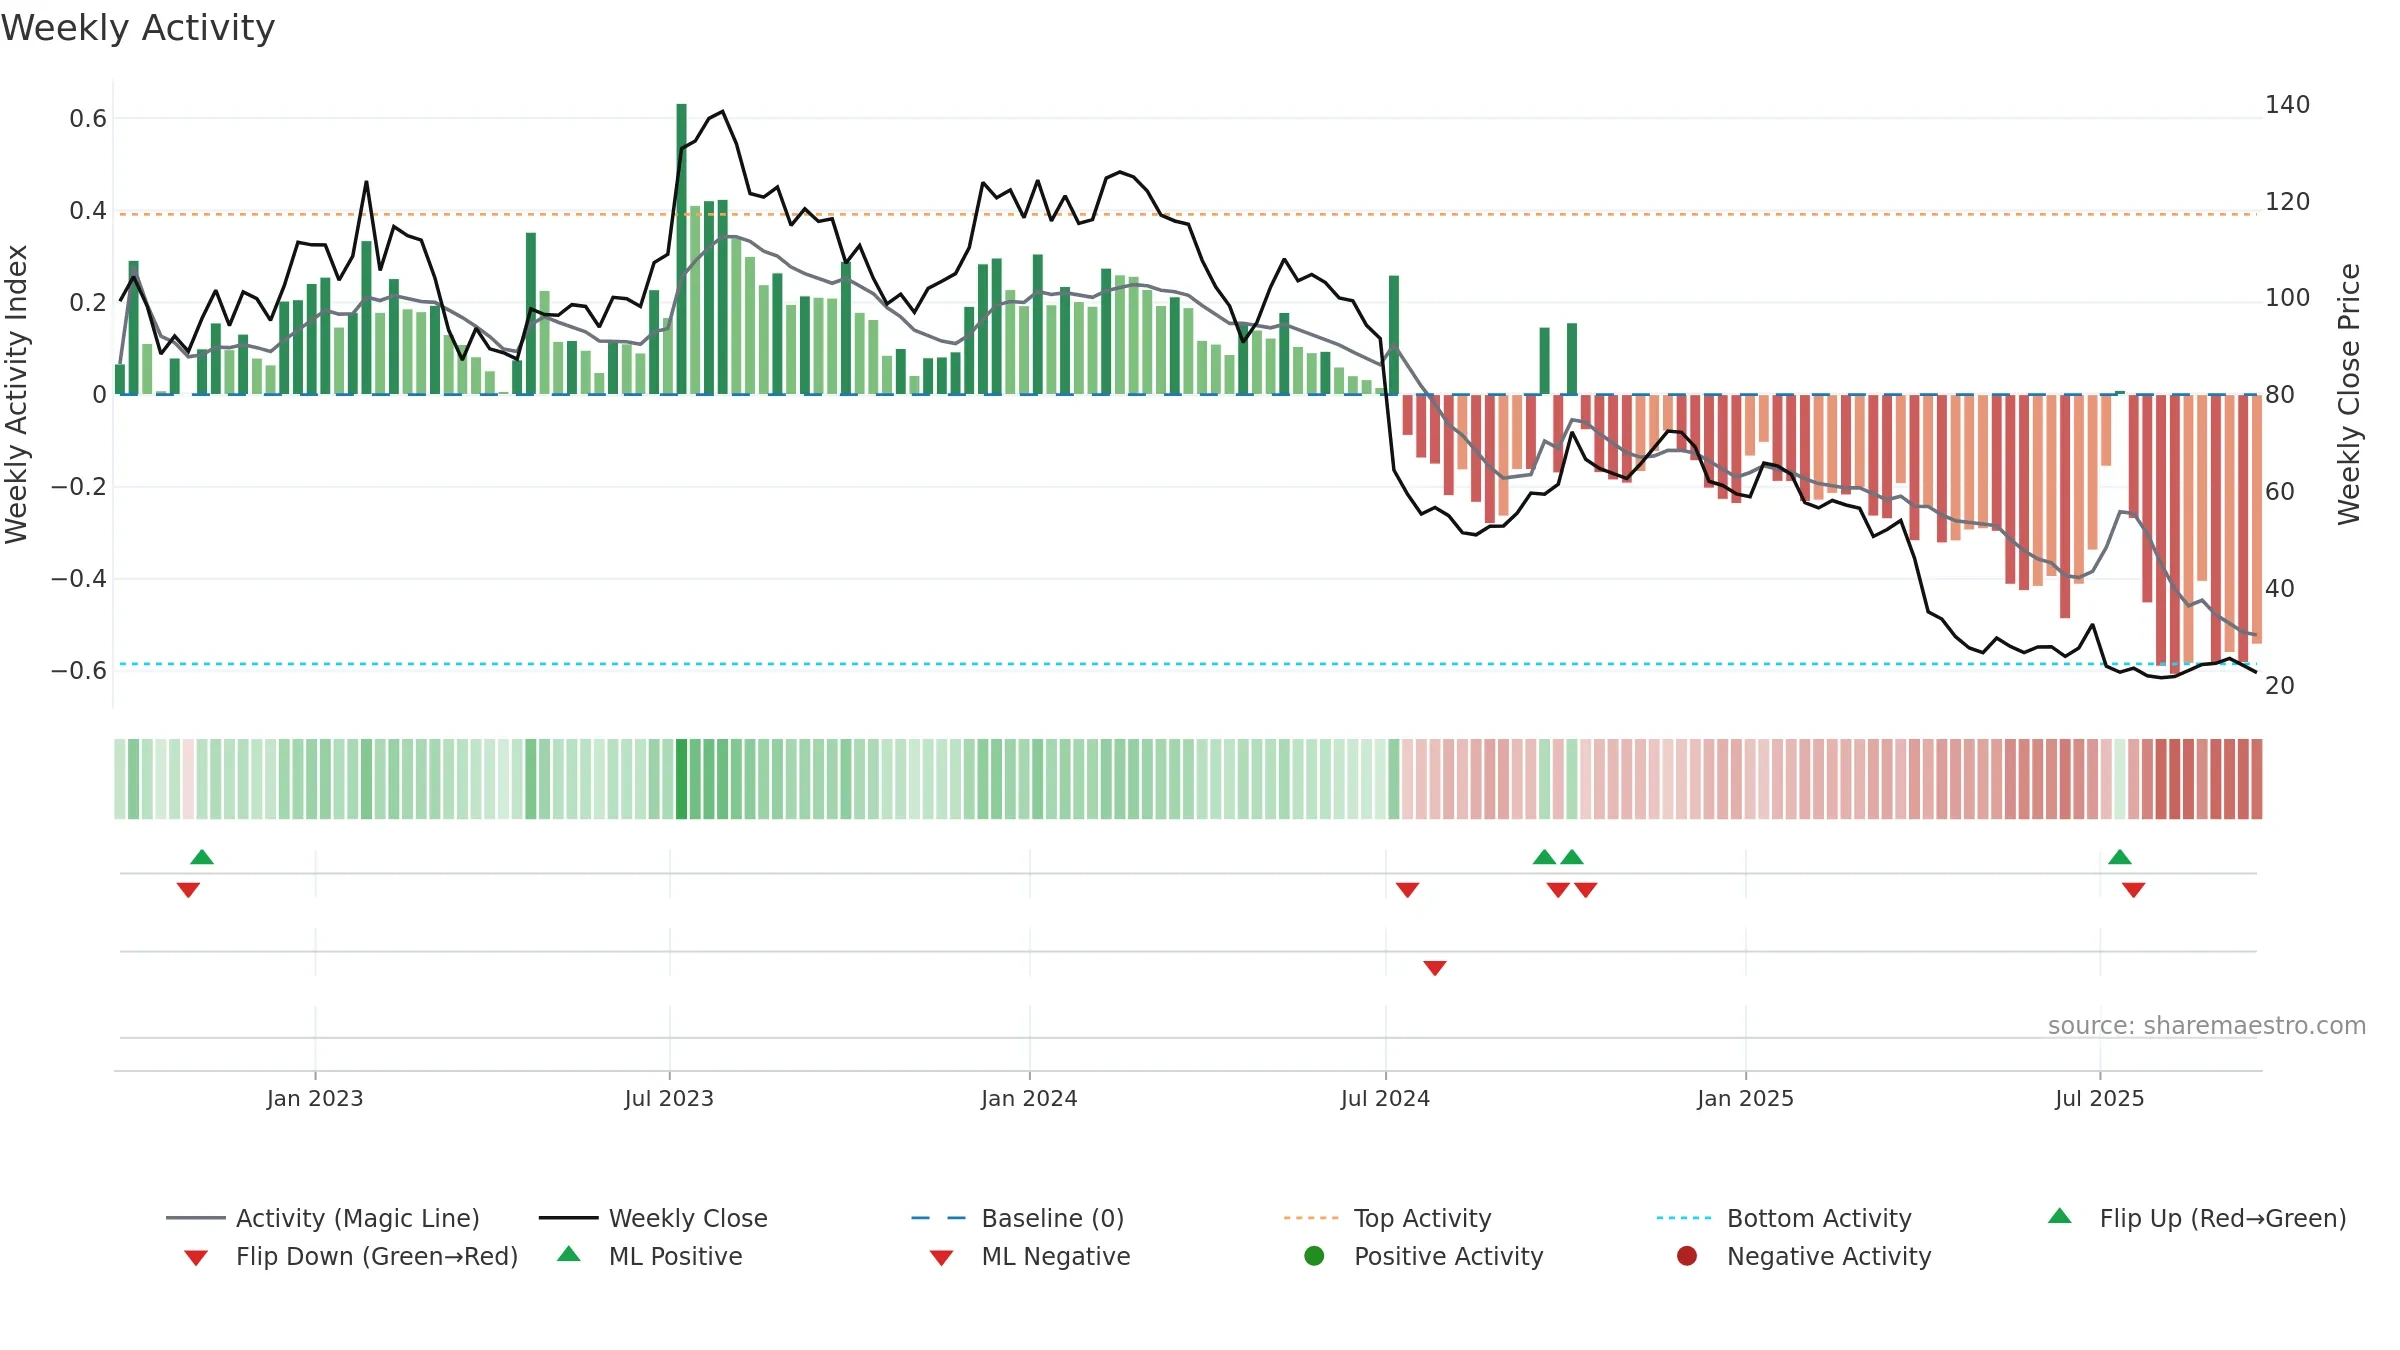This screenshot has width=2400, height=1350.
Task: Click the Flip Up marker near Jul 2025
Action: pyautogui.click(x=2120, y=857)
